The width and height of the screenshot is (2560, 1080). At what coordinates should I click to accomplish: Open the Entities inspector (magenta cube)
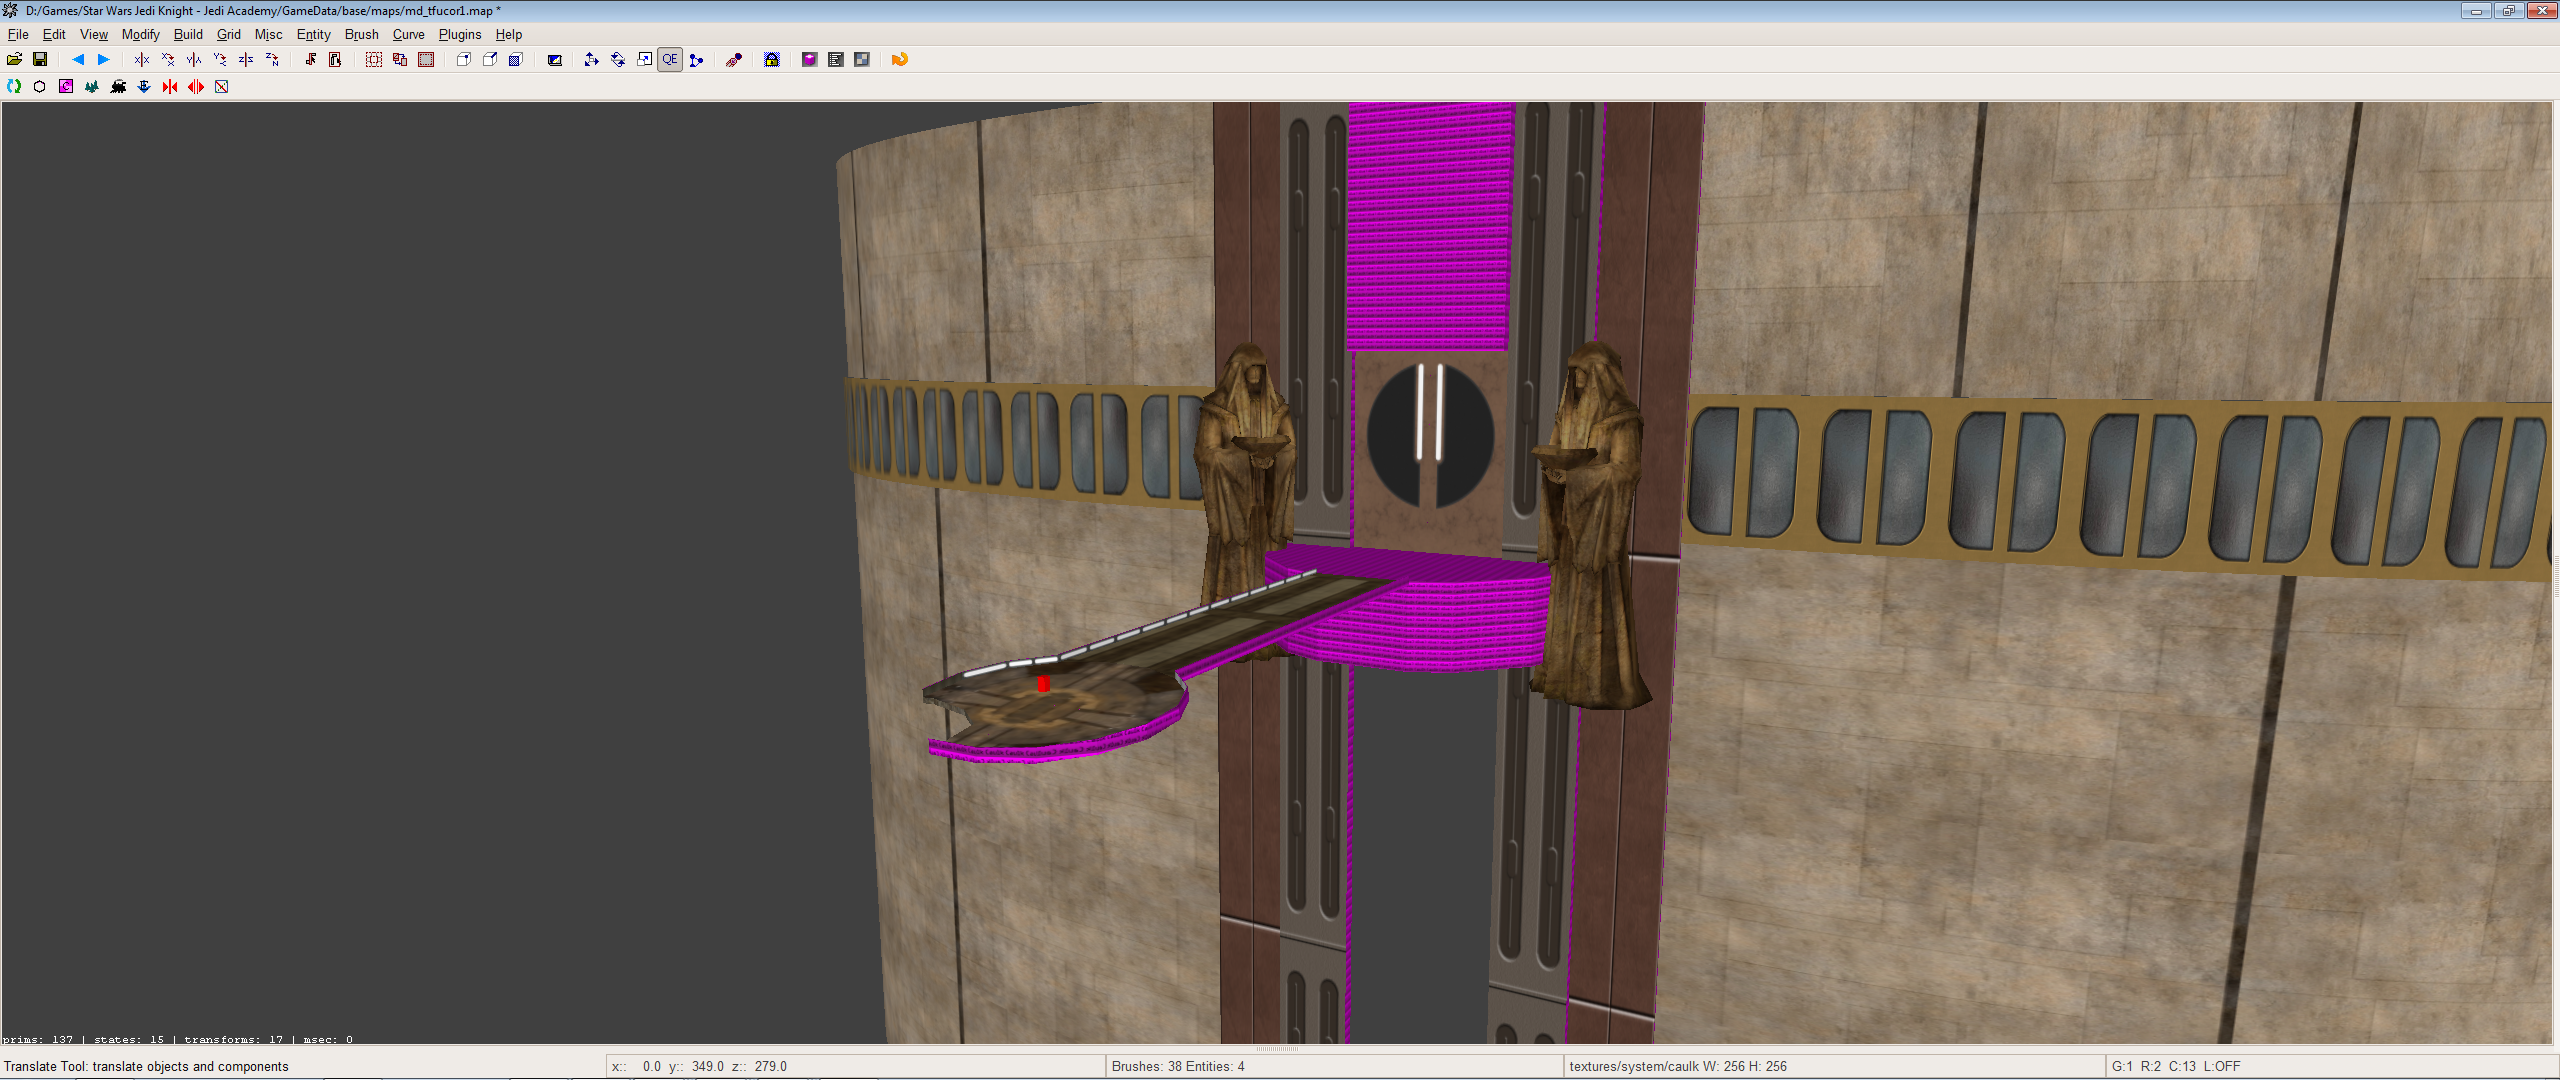[x=810, y=60]
